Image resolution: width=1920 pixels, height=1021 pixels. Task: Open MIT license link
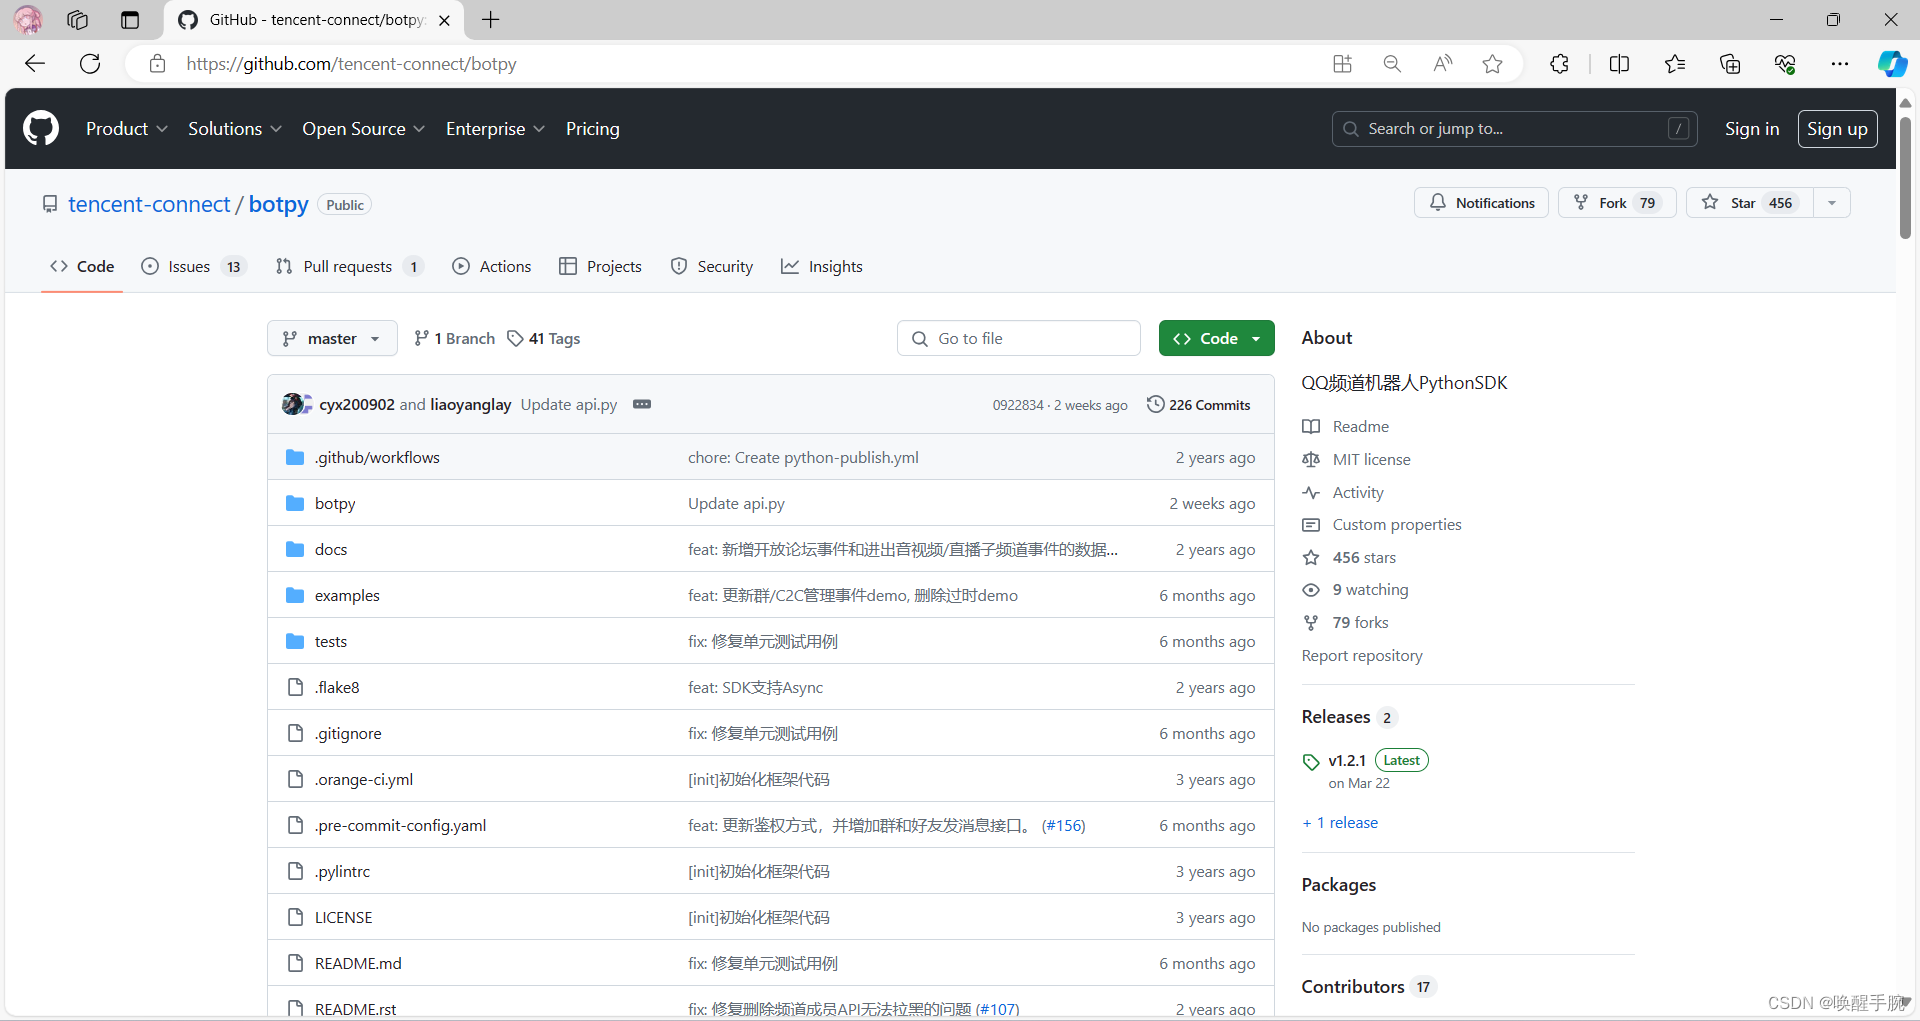pyautogui.click(x=1371, y=459)
